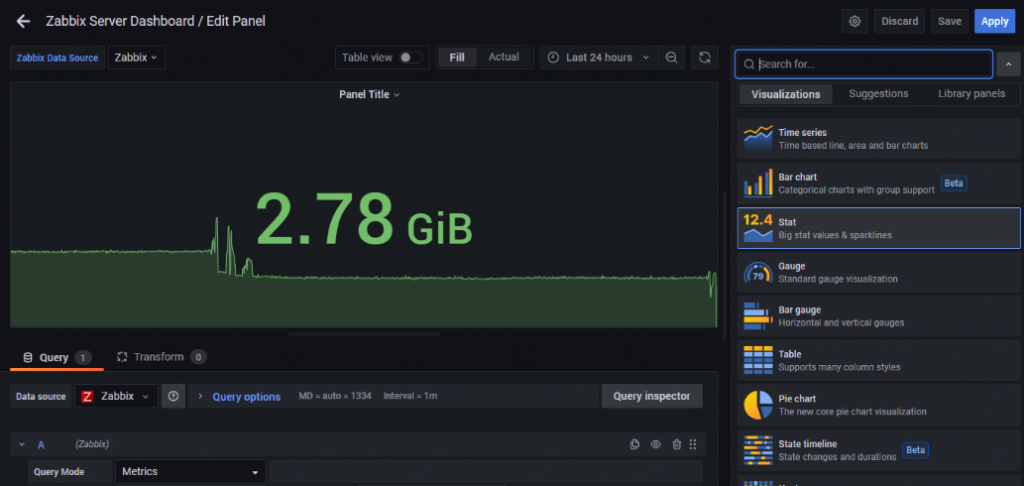1024x486 pixels.
Task: Expand the Query options section
Action: click(x=239, y=397)
